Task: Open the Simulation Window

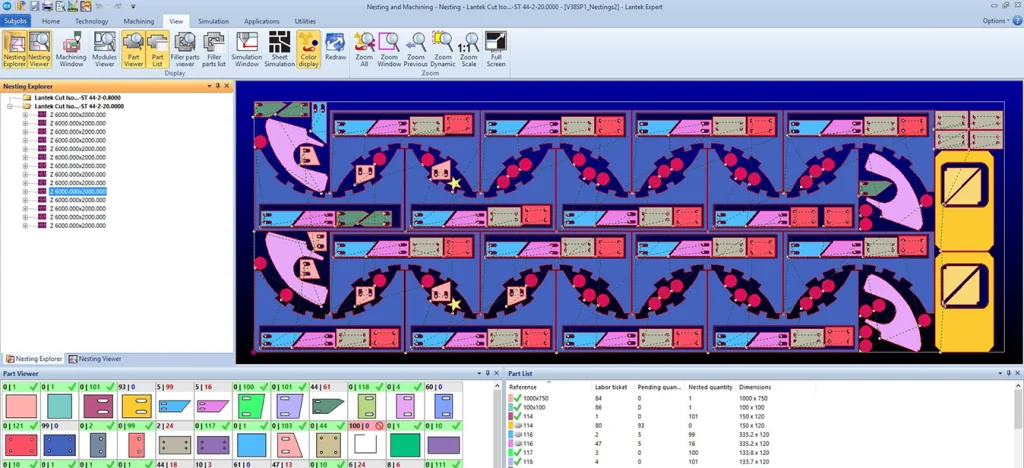Action: (x=246, y=49)
